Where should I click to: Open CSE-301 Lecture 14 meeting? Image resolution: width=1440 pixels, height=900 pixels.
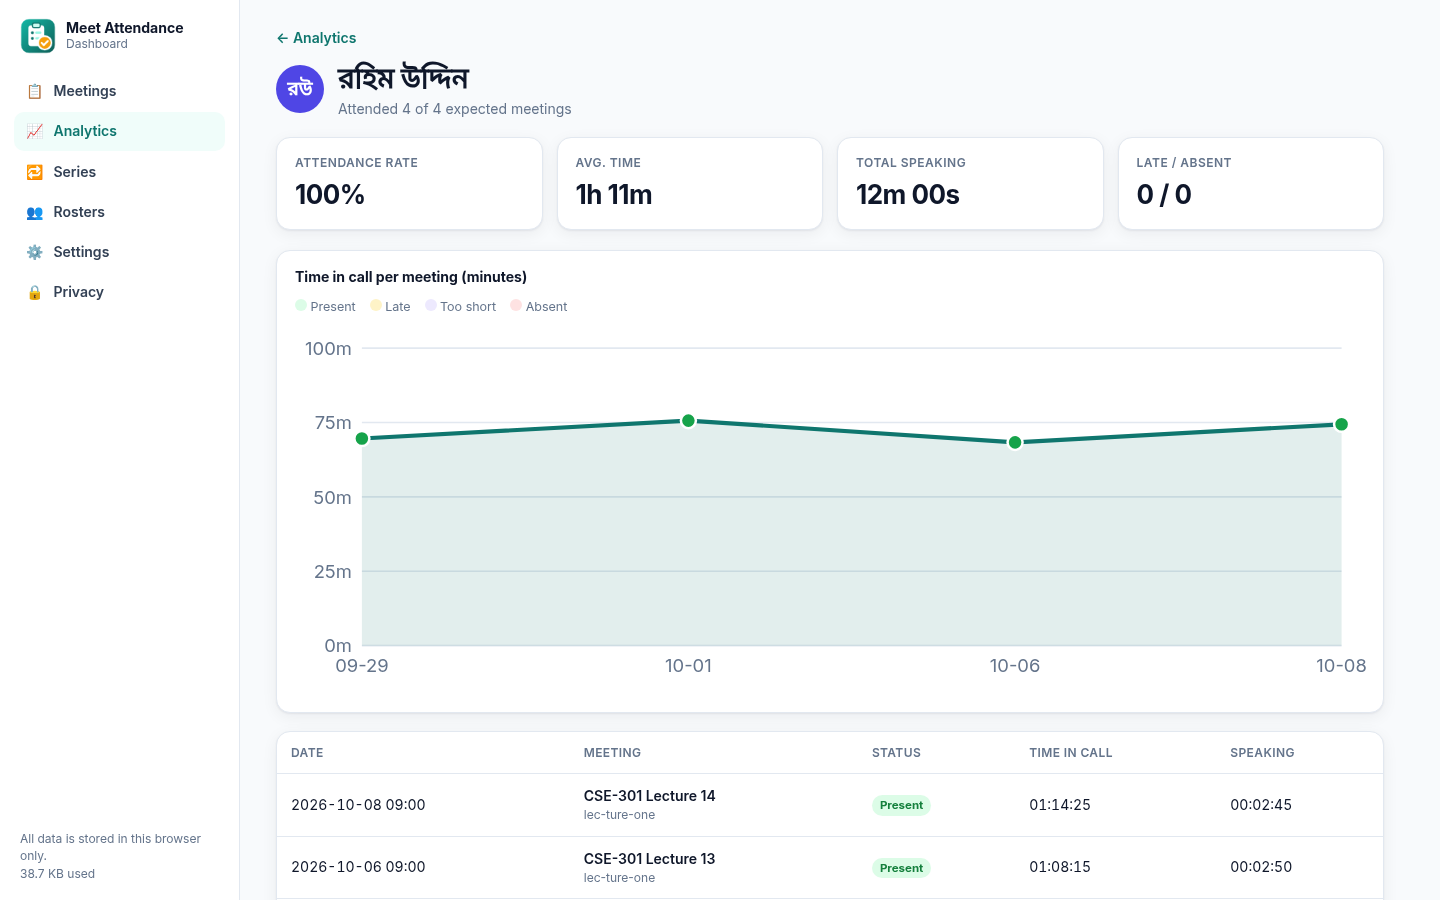point(650,796)
